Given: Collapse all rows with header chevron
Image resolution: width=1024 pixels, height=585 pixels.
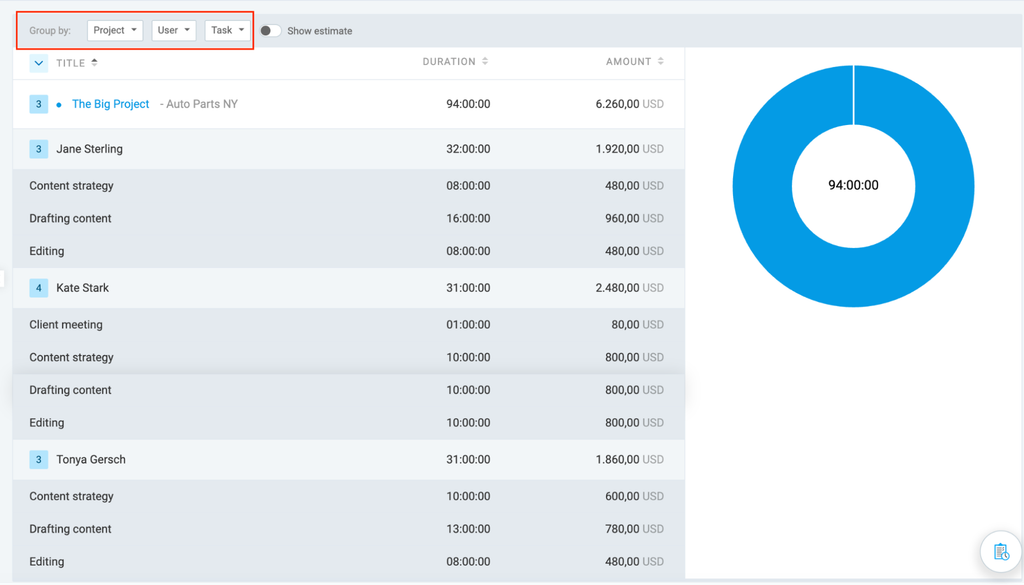Looking at the screenshot, I should pyautogui.click(x=39, y=63).
